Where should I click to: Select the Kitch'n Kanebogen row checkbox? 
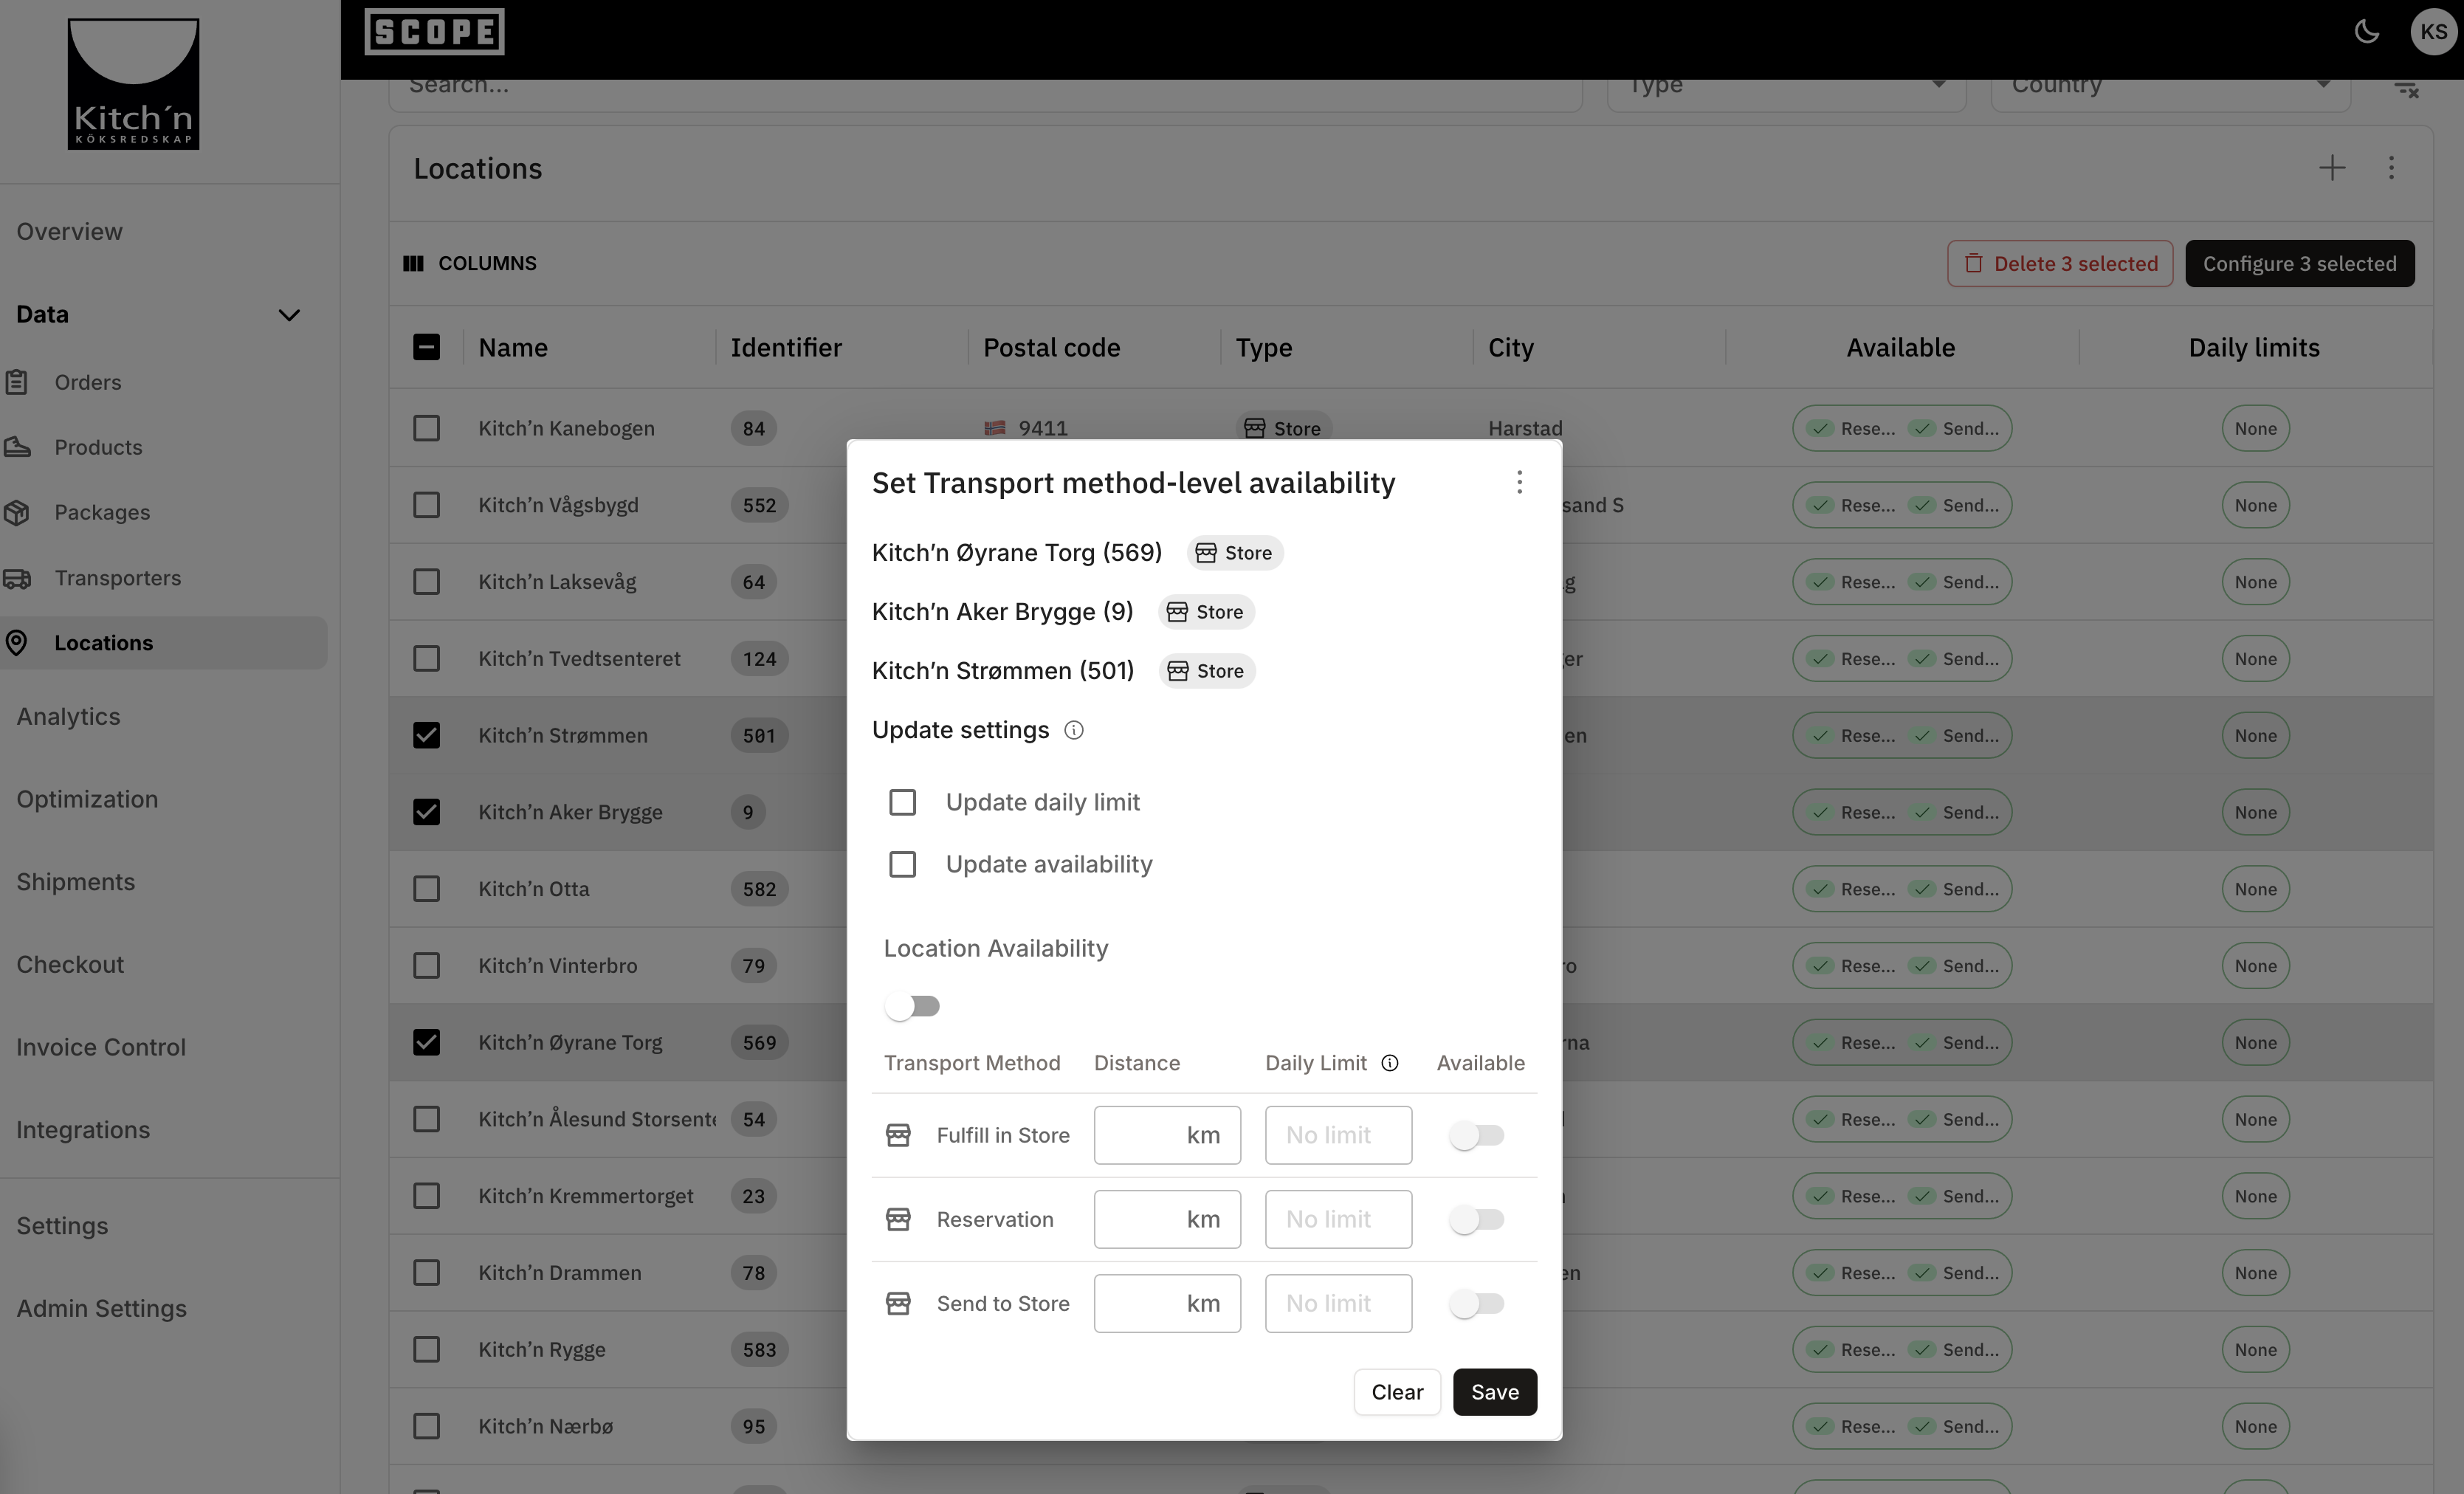point(426,428)
